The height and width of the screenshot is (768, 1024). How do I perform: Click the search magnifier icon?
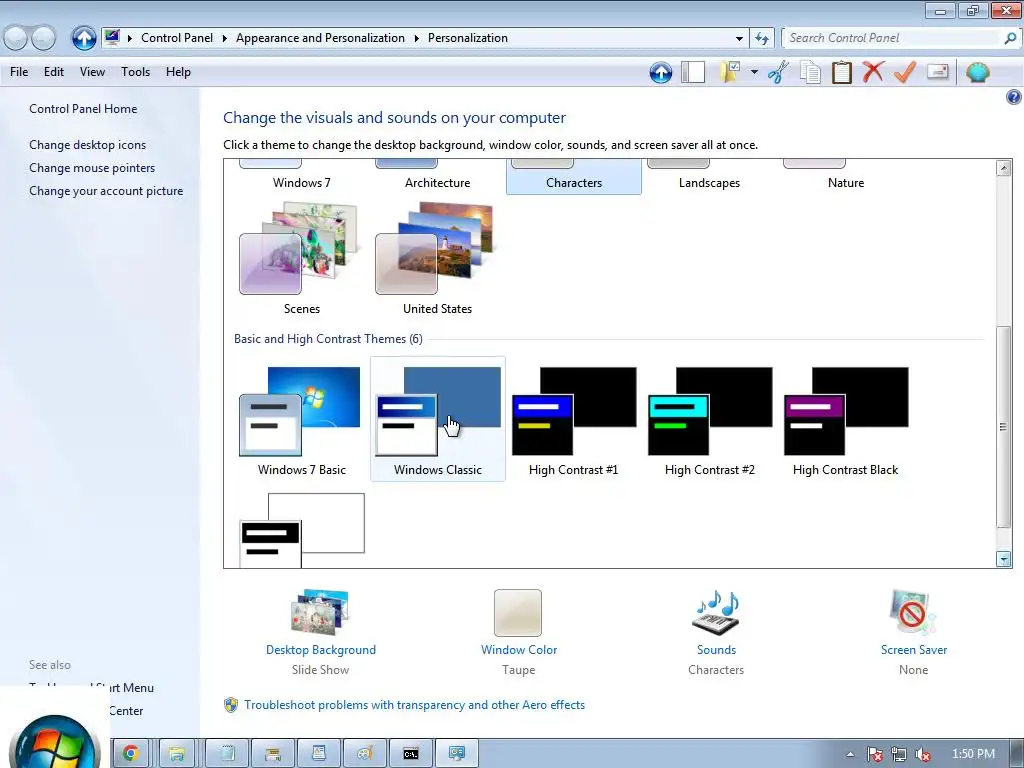1010,38
